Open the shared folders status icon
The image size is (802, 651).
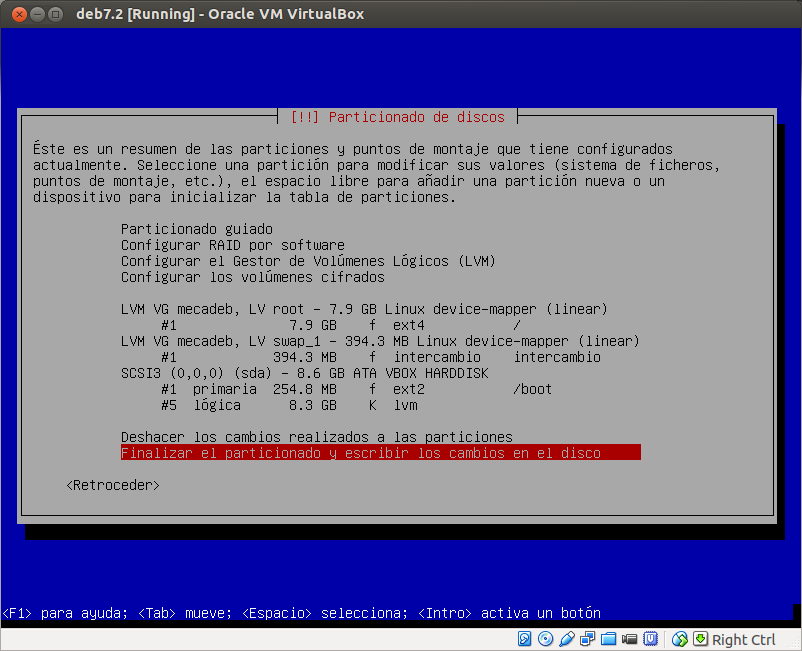[607, 639]
